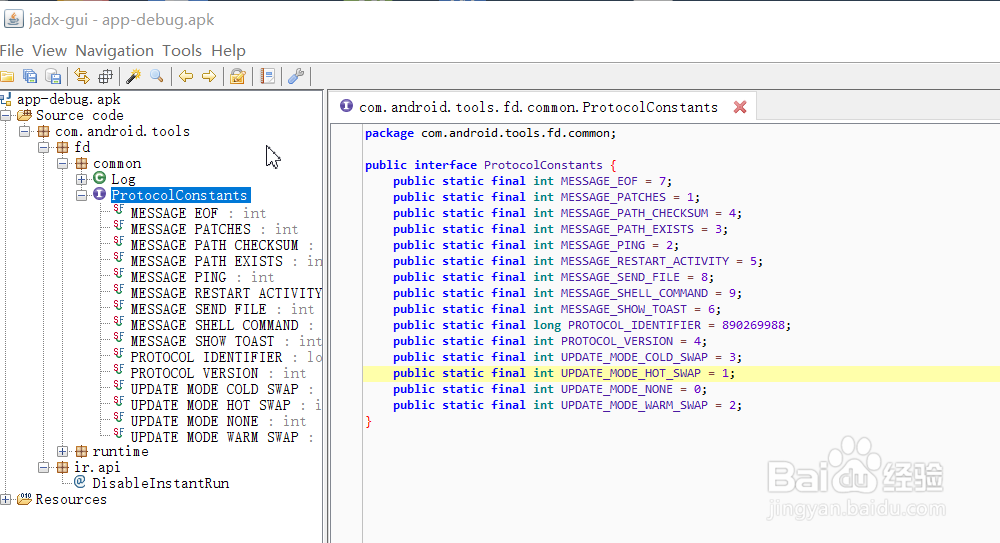Click the package declaration line in code

490,133
